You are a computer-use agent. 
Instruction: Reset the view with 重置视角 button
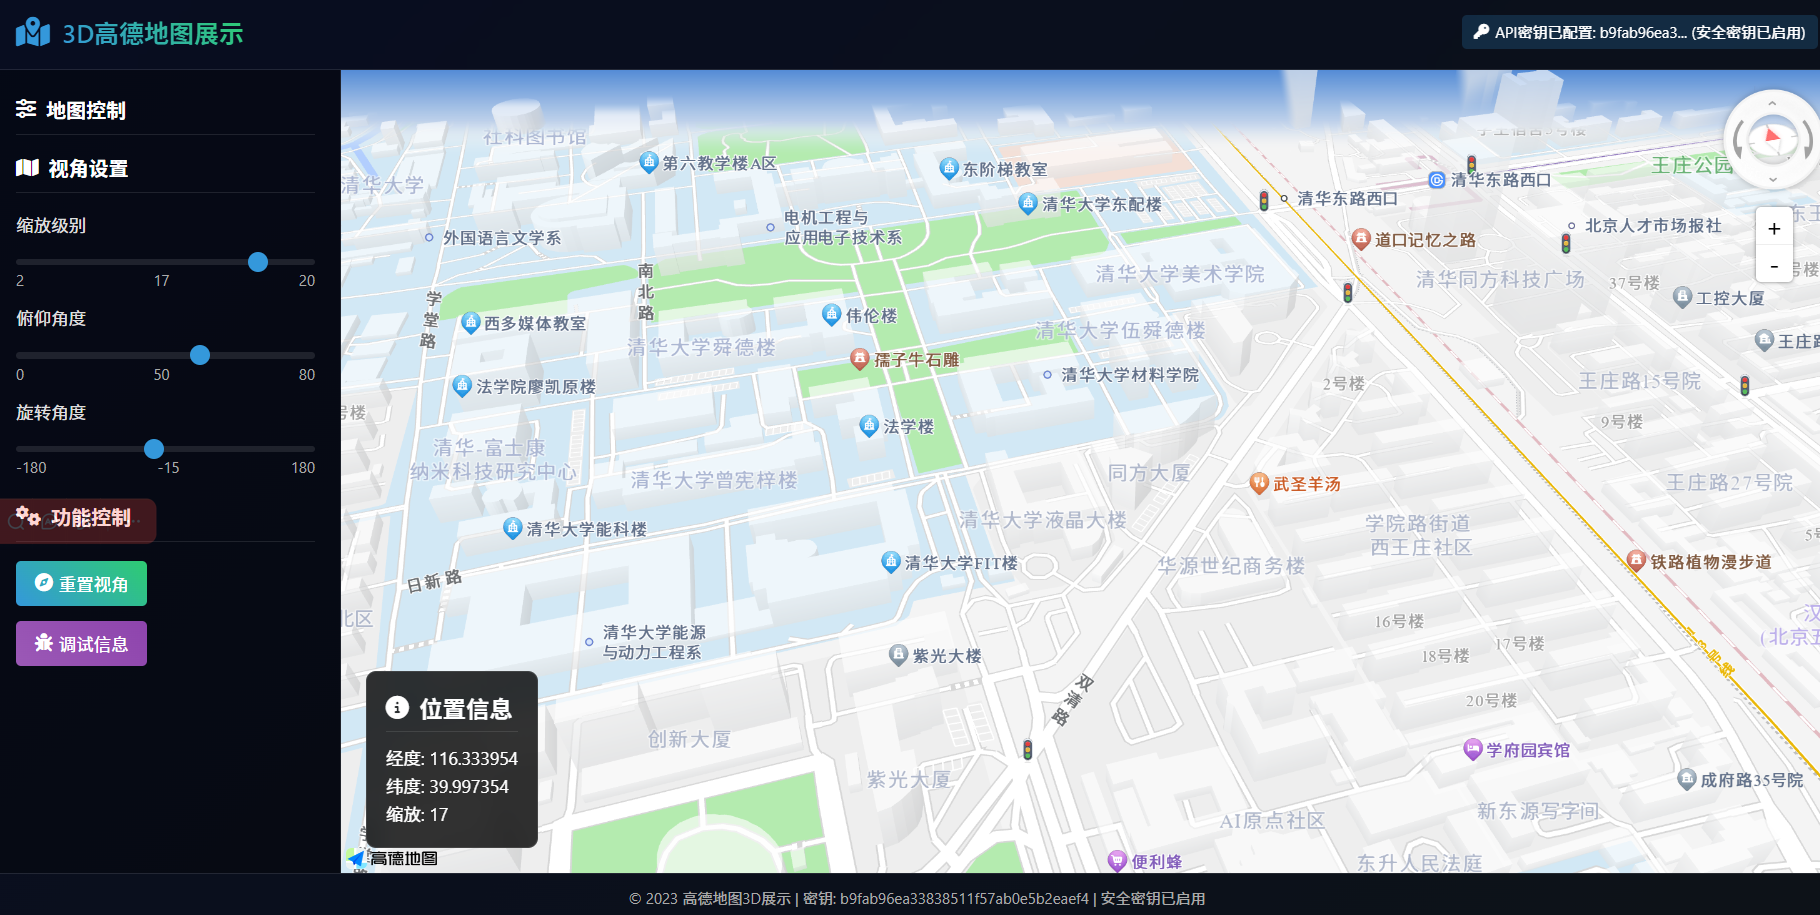click(x=81, y=584)
